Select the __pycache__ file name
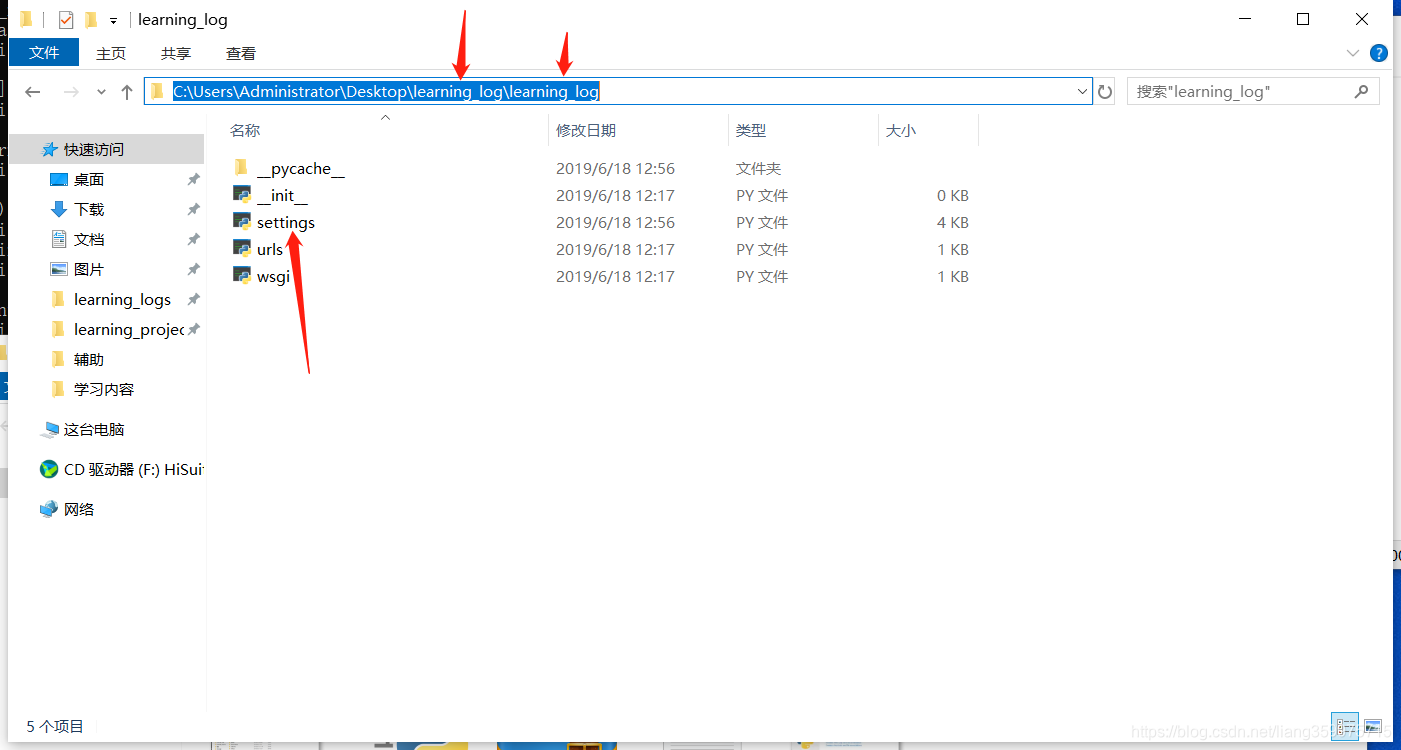This screenshot has width=1401, height=750. tap(301, 169)
